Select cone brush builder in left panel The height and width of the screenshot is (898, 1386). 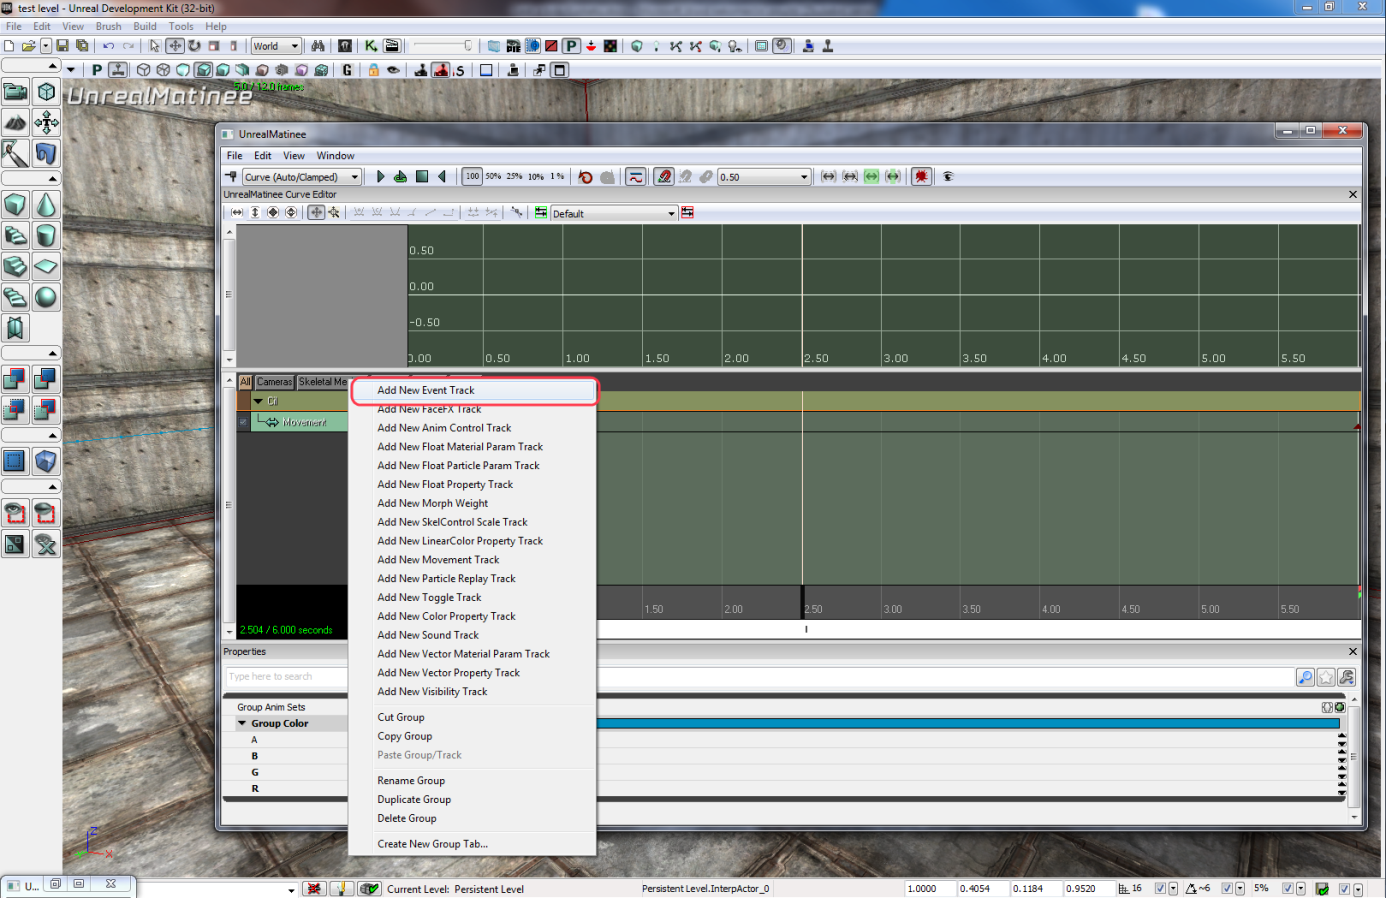tap(46, 205)
